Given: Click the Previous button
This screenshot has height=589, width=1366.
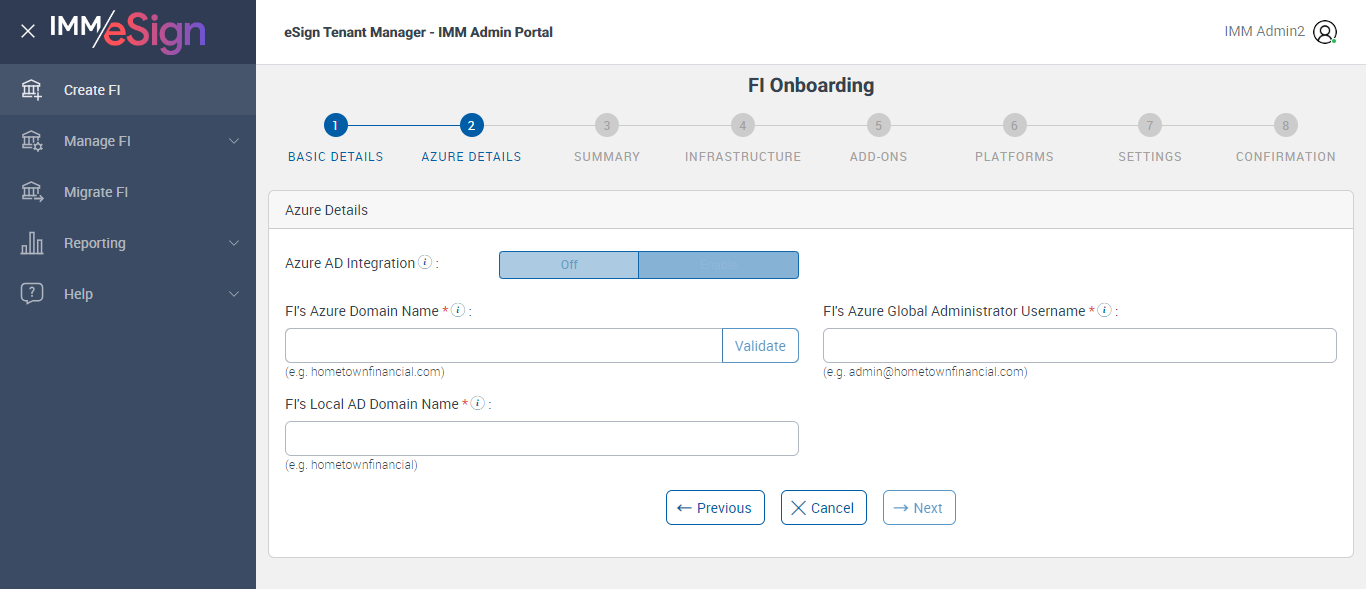Looking at the screenshot, I should pos(715,508).
